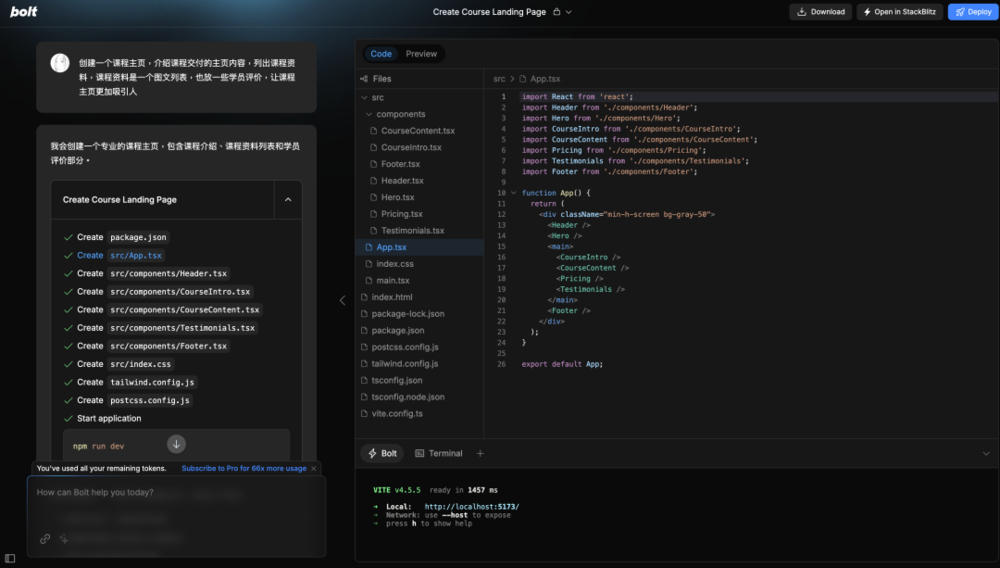This screenshot has width=1000, height=568.
Task: Click the sparkle enhance prompt icon
Action: (64, 538)
